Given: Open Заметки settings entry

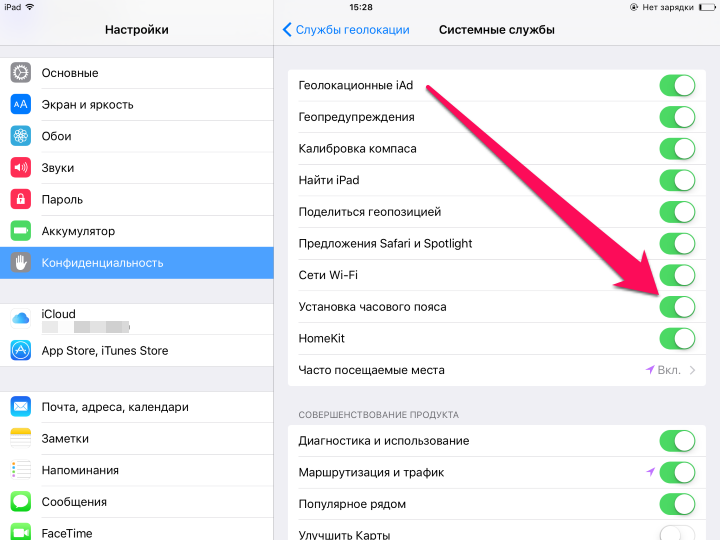Looking at the screenshot, I should point(137,439).
